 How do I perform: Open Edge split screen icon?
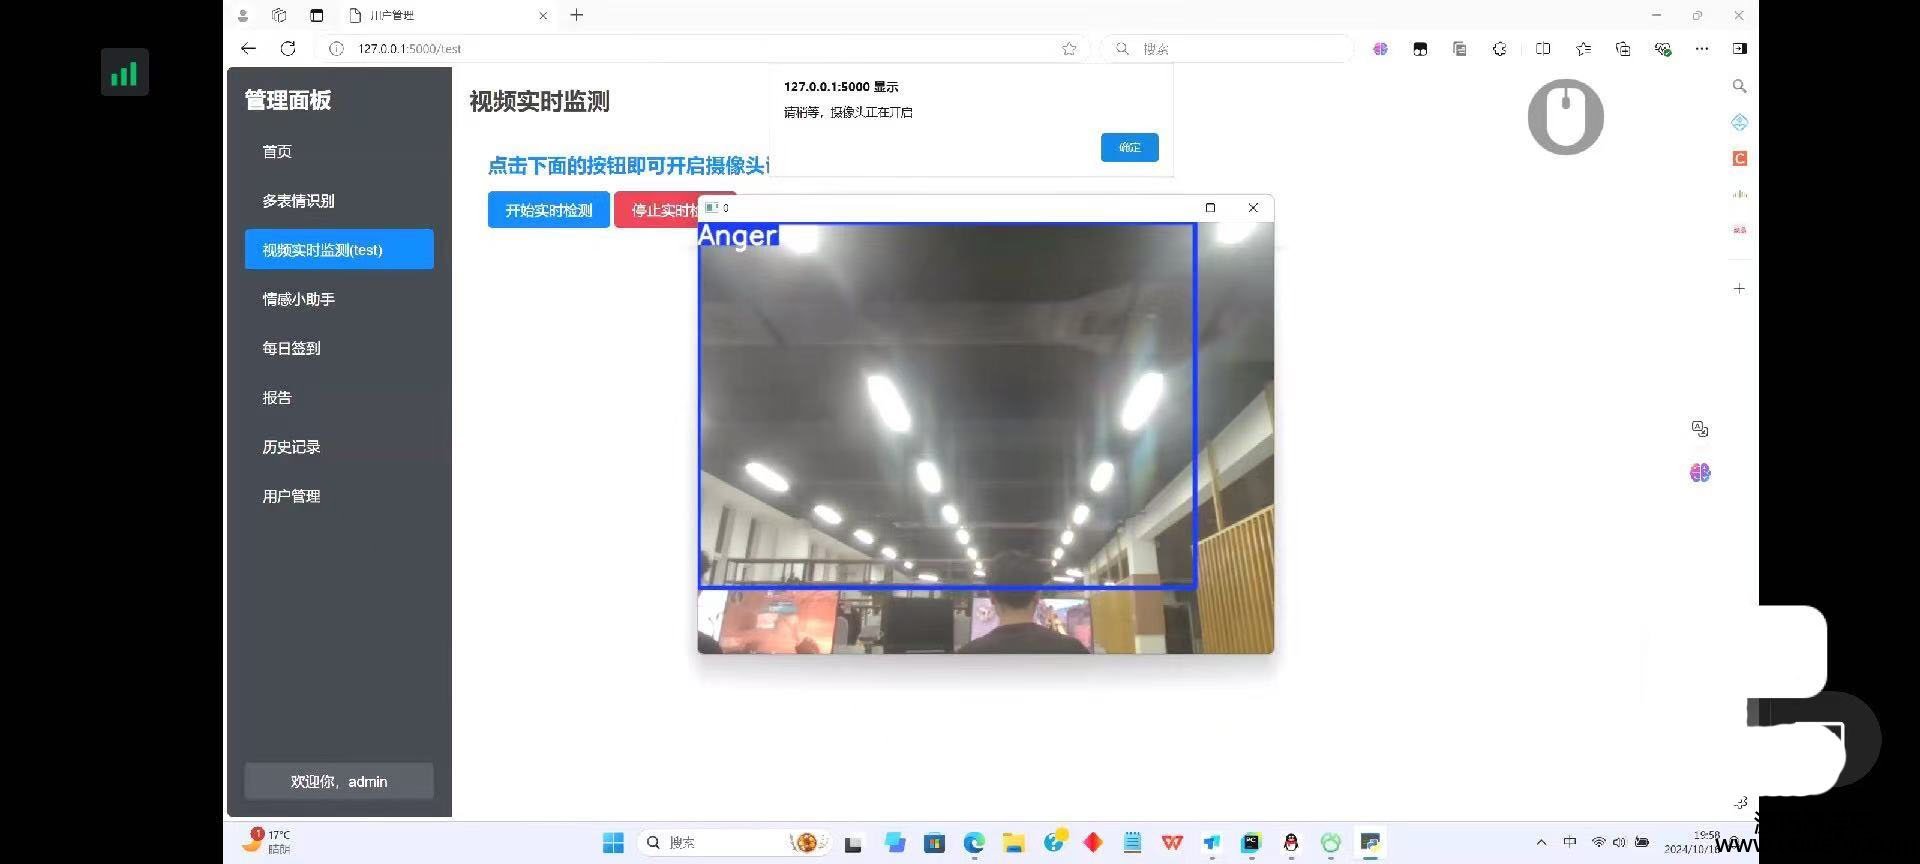(x=1543, y=48)
